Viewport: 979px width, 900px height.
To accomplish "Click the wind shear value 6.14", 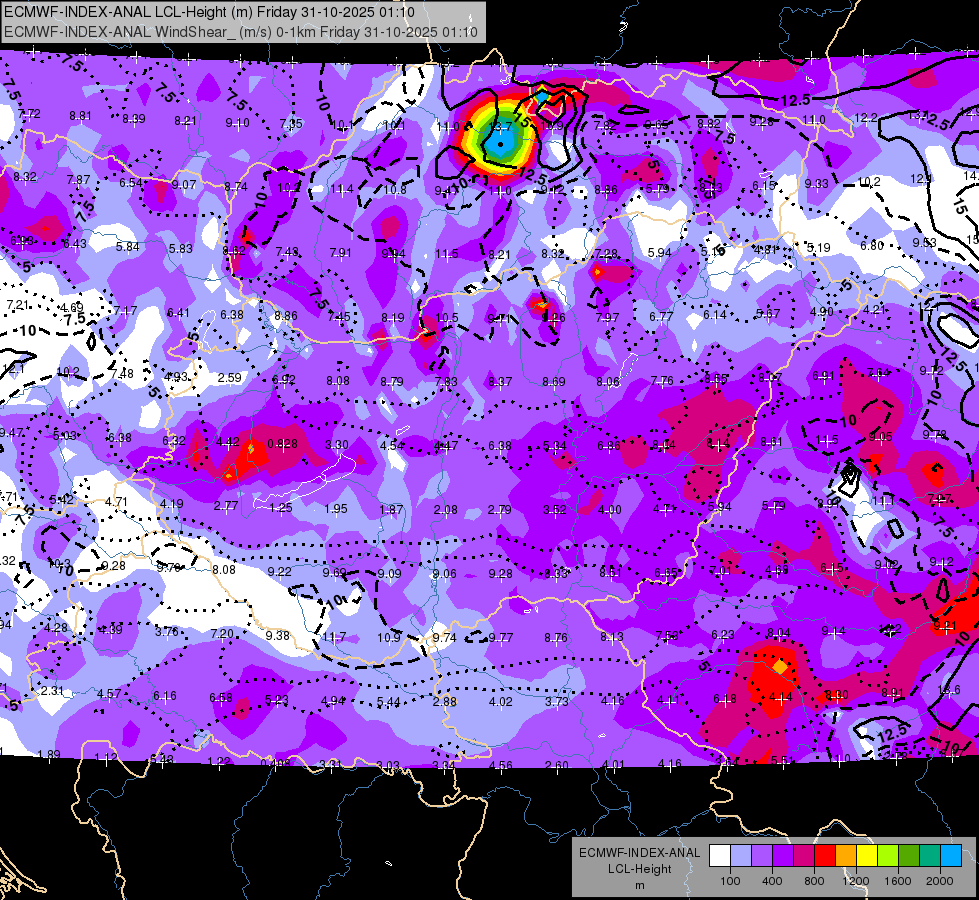I will click(x=715, y=315).
